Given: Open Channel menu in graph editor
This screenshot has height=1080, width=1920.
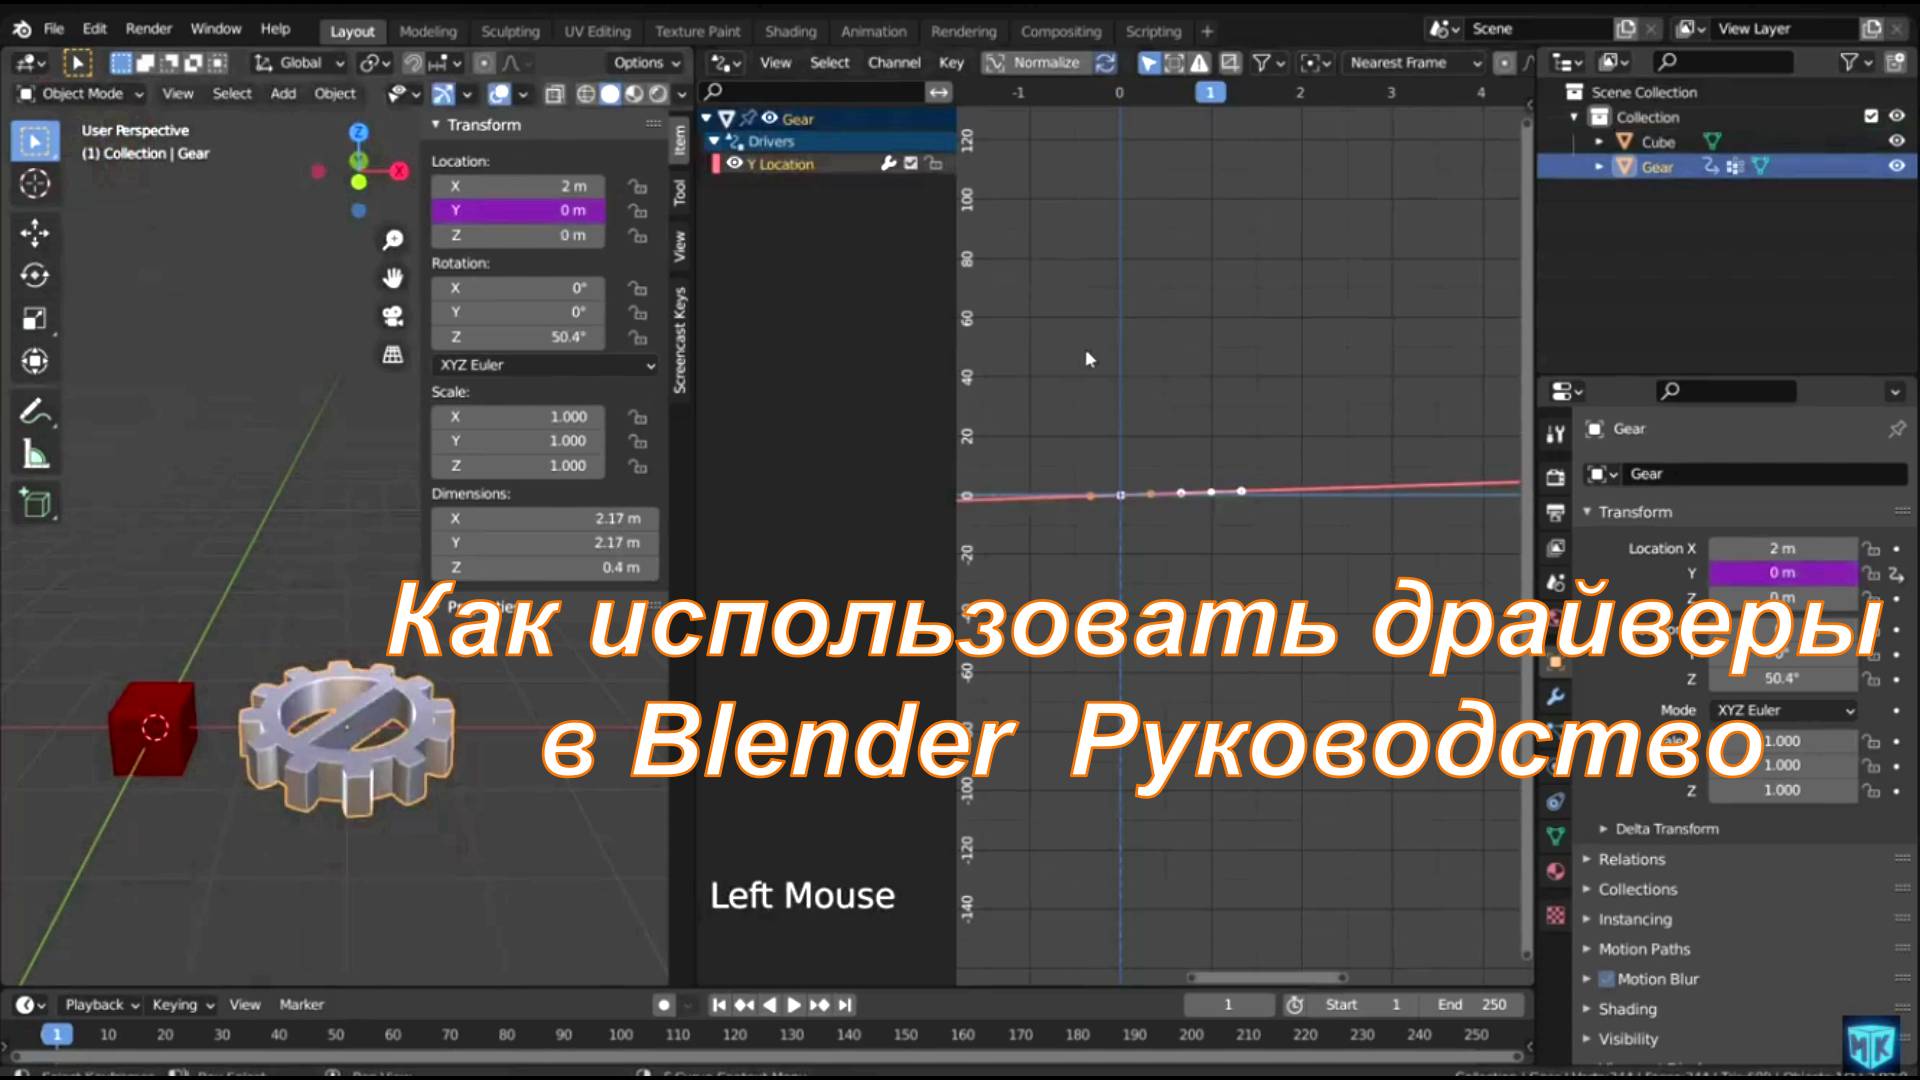Looking at the screenshot, I should point(894,63).
